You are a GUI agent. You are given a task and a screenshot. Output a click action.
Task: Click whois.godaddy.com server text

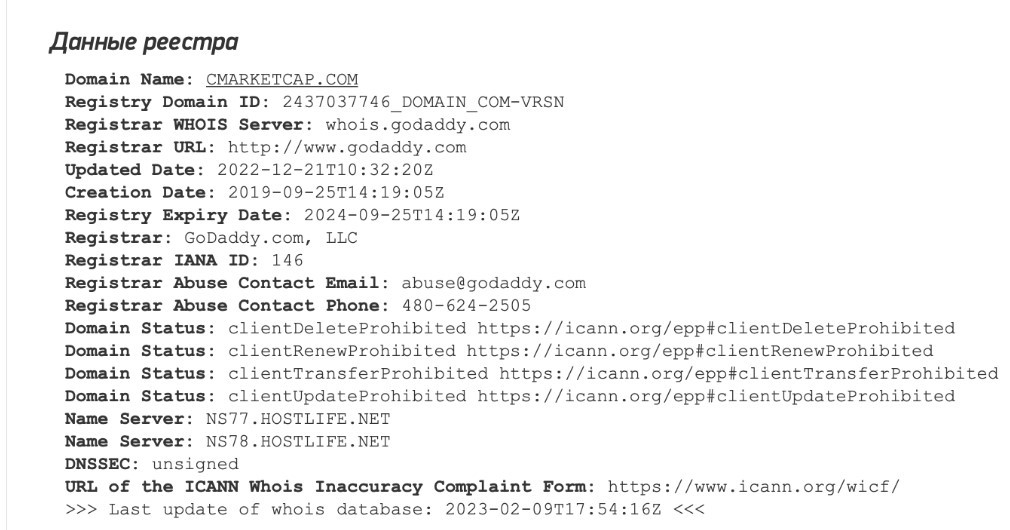coord(417,124)
